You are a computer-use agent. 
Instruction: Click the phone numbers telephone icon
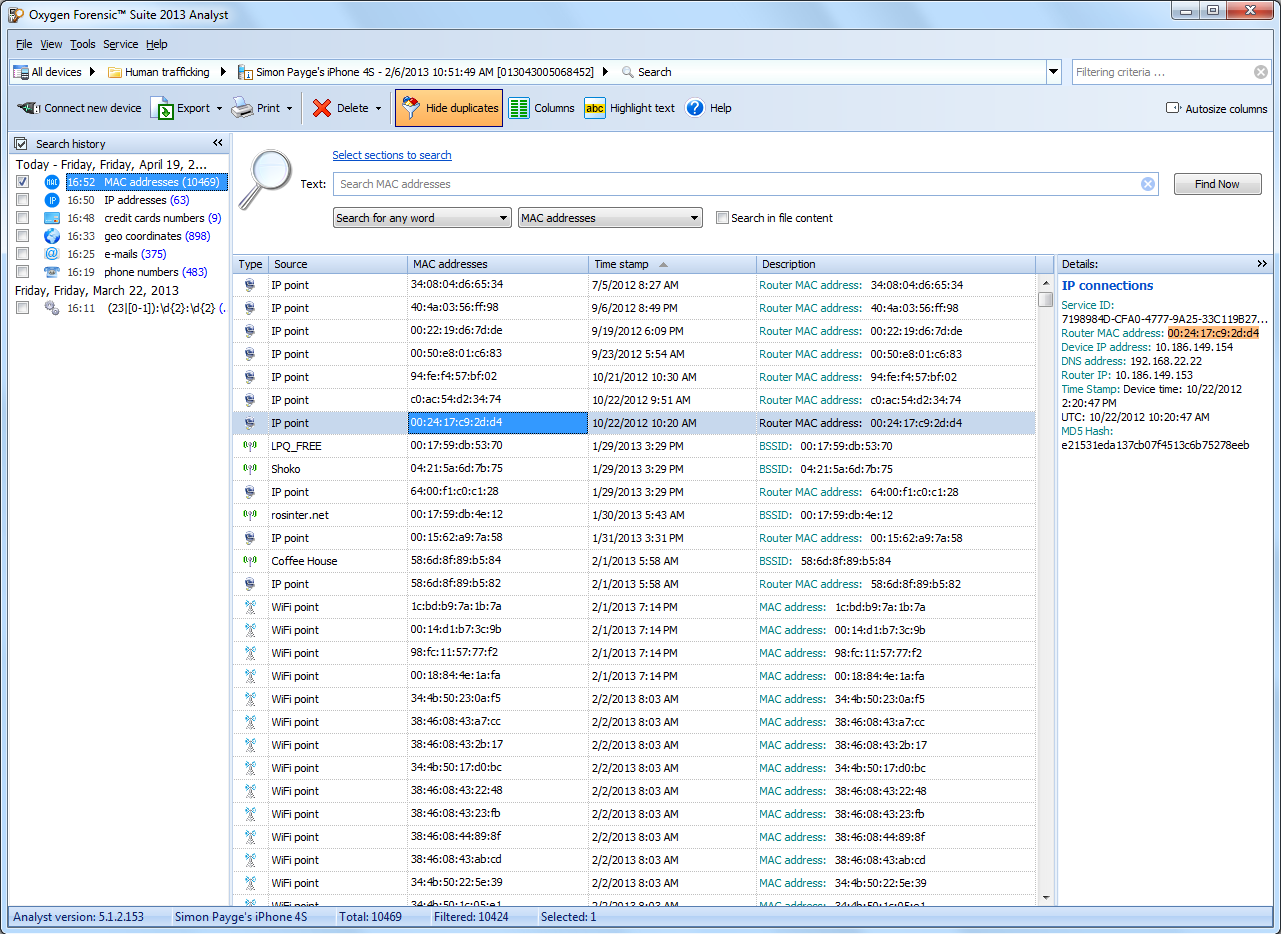click(x=52, y=272)
